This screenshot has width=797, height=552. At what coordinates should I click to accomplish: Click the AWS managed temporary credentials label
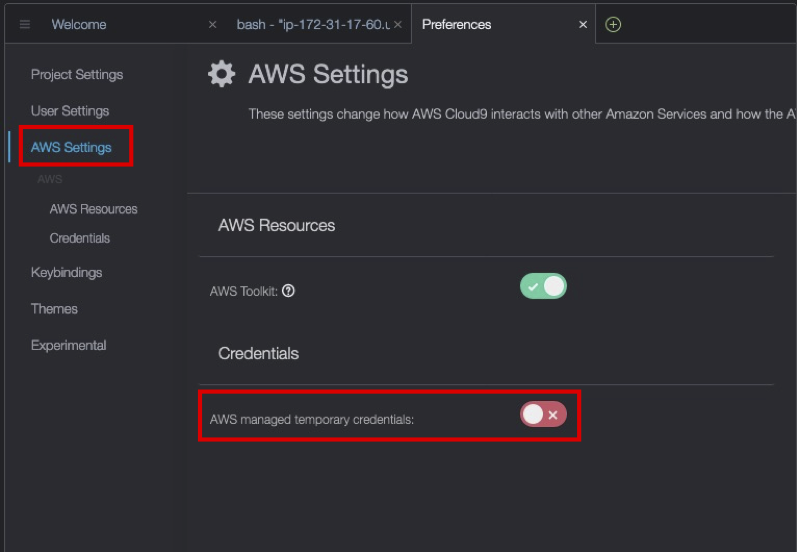coord(312,419)
